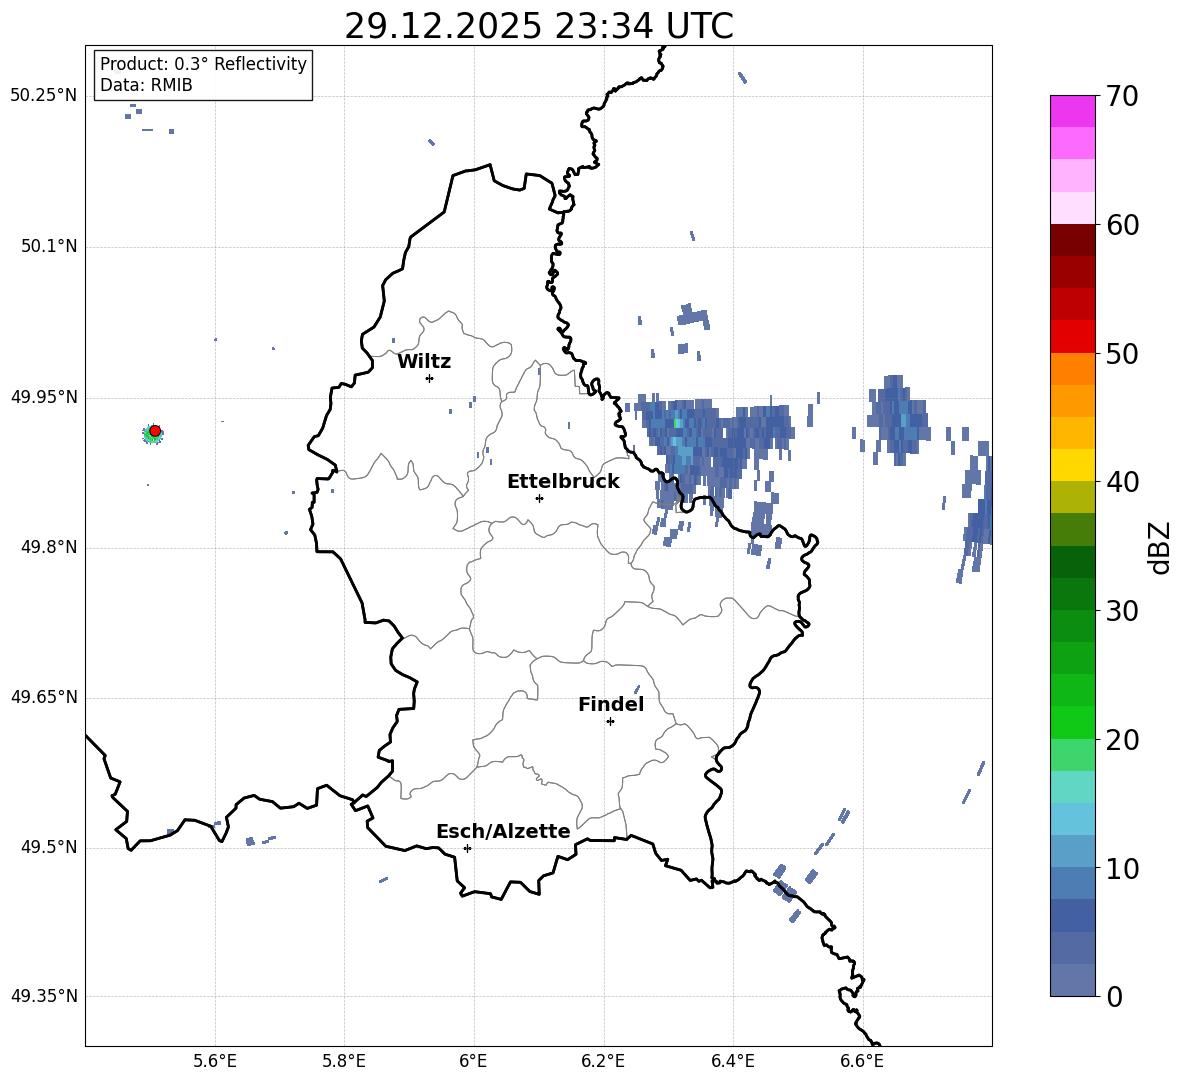The image size is (1184, 1081).
Task: Click the Data: RMIB text
Action: [146, 85]
